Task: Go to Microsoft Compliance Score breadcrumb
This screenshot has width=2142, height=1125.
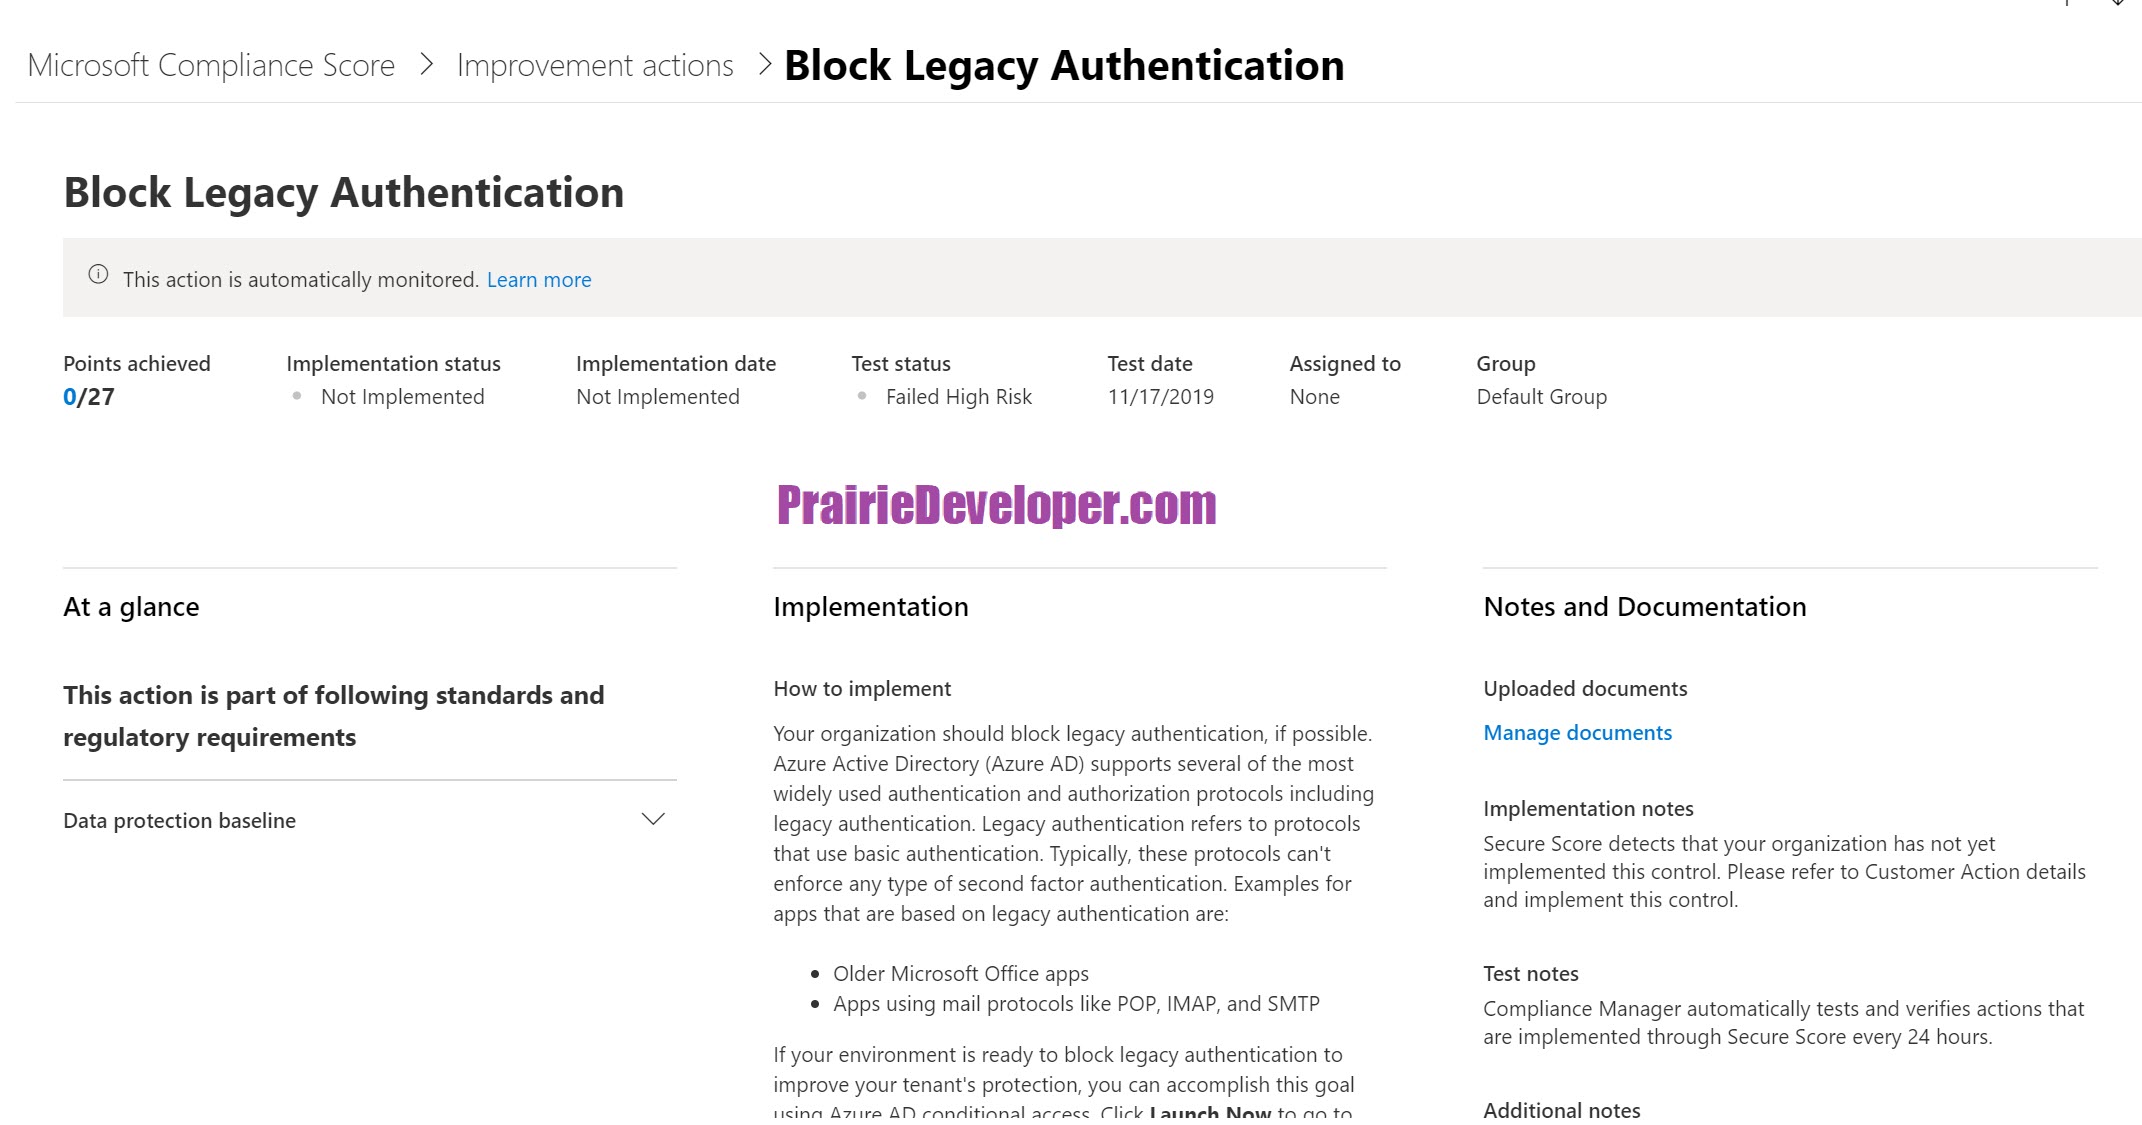Action: point(211,65)
